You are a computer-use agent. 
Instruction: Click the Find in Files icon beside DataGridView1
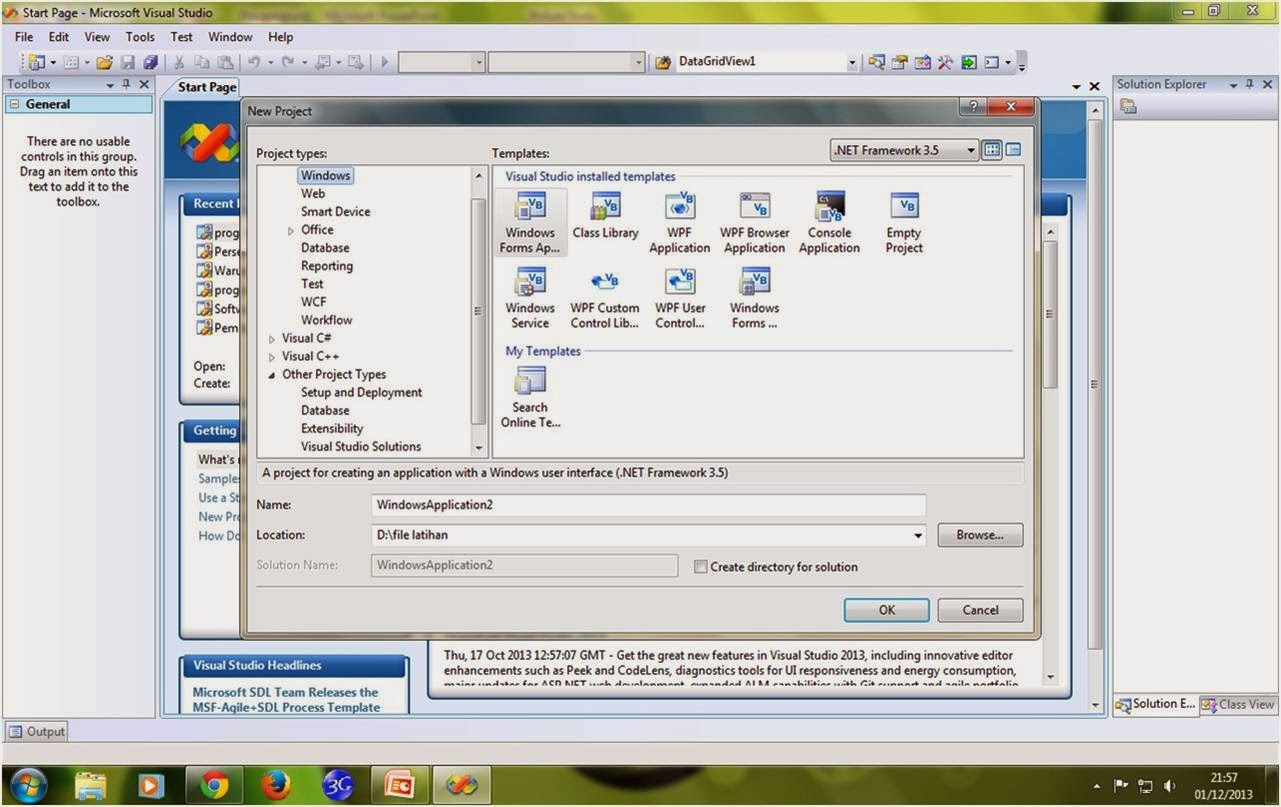[x=663, y=62]
